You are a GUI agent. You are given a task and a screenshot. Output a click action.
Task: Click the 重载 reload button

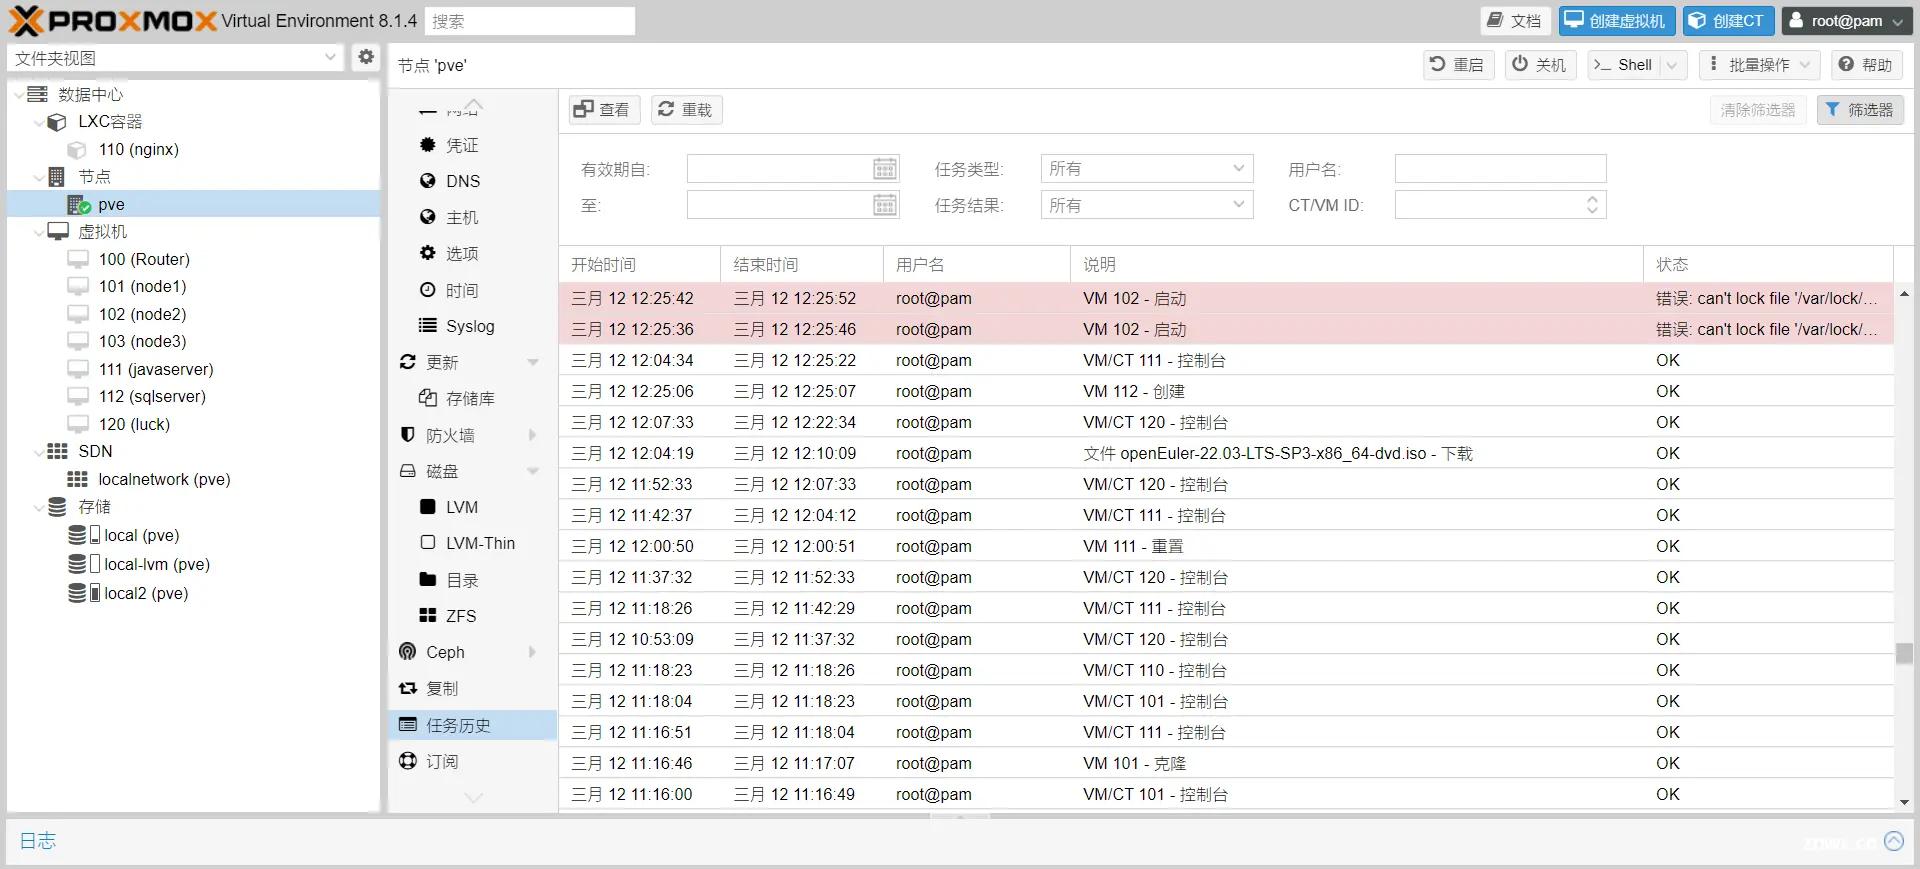pos(686,110)
